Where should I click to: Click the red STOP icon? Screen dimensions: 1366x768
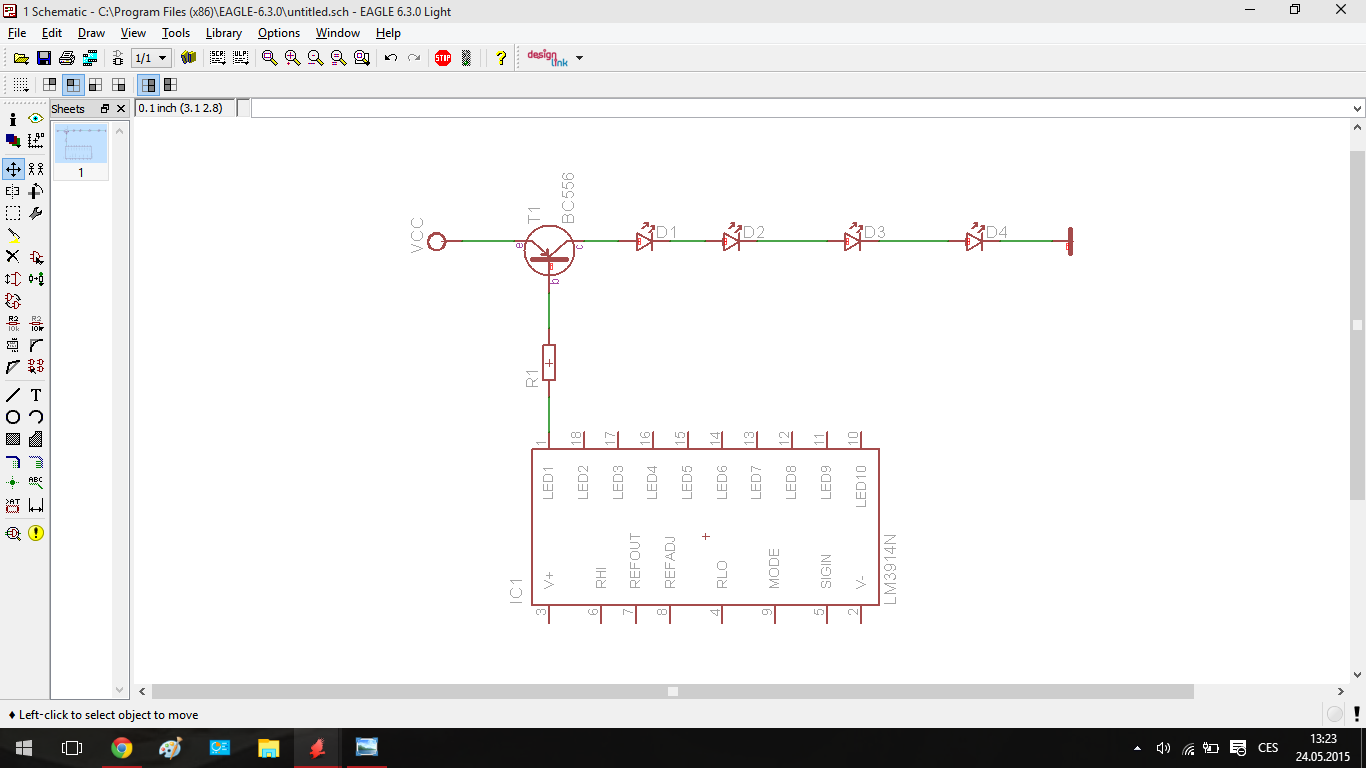tap(443, 58)
